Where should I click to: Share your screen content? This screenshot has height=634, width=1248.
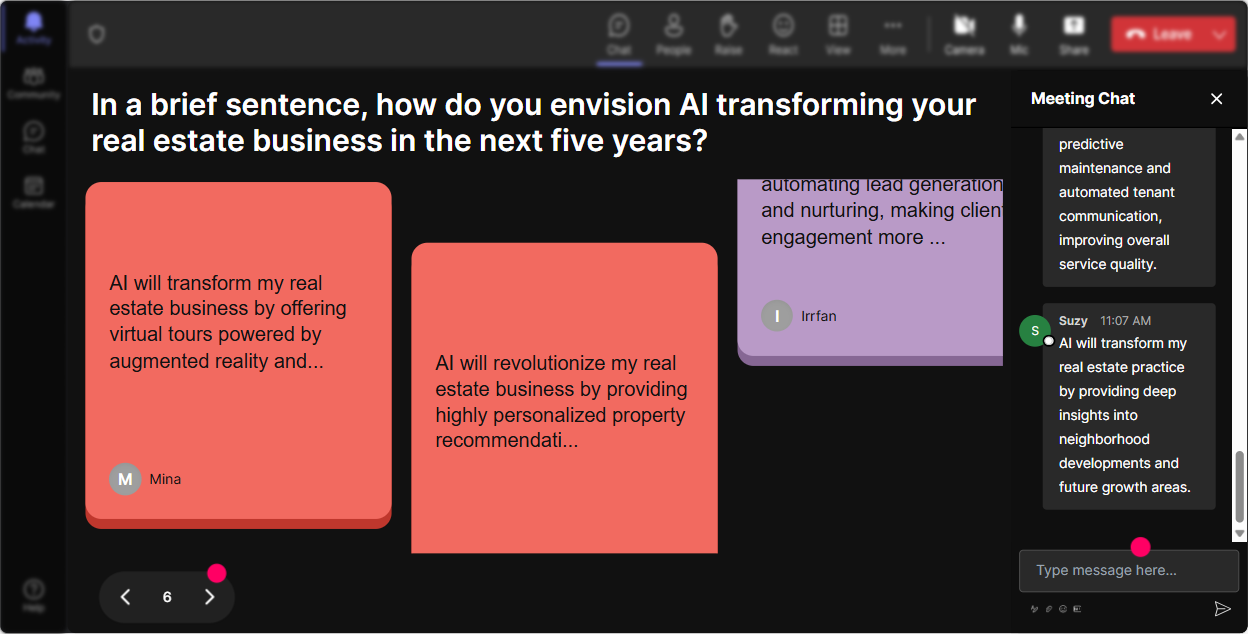click(x=1074, y=33)
